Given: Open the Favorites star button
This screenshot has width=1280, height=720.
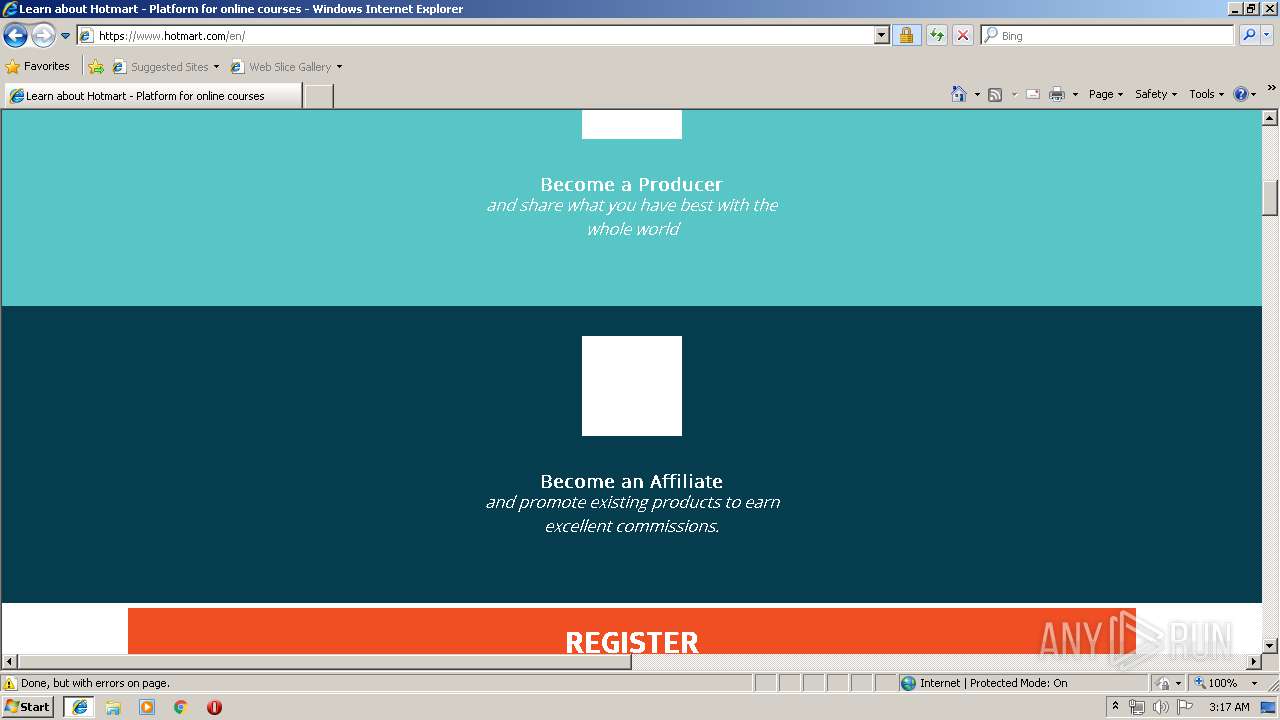Looking at the screenshot, I should pos(38,67).
